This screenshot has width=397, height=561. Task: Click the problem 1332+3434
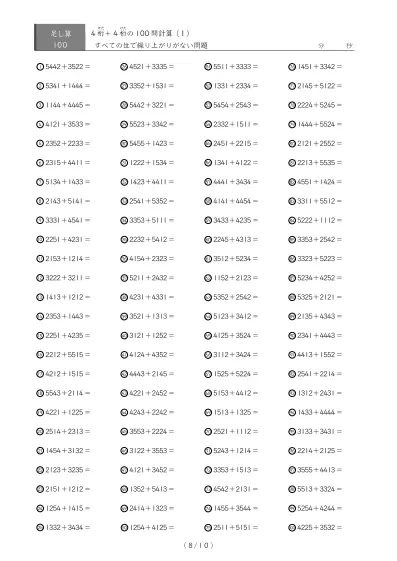pos(68,527)
